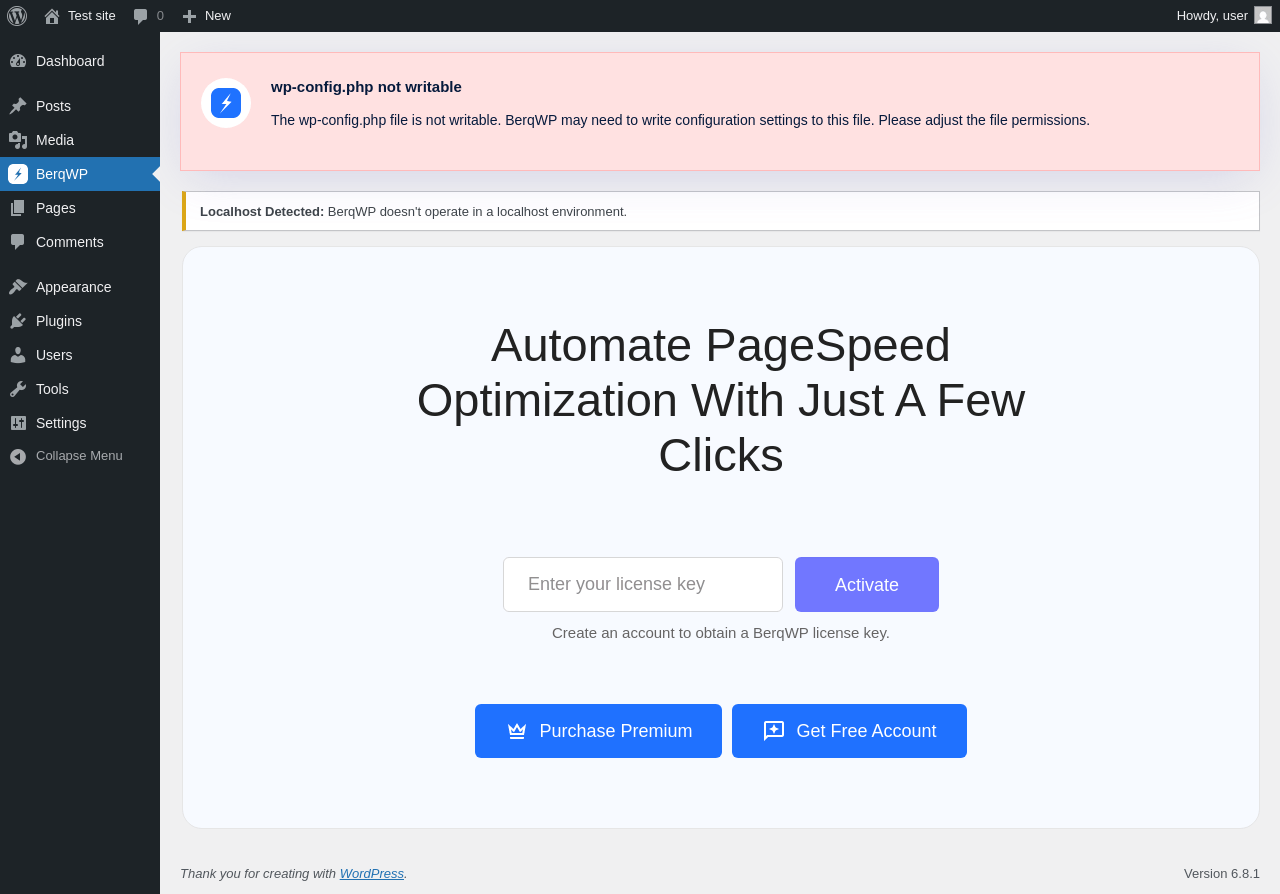Collapse the admin sidebar menu

(80, 456)
